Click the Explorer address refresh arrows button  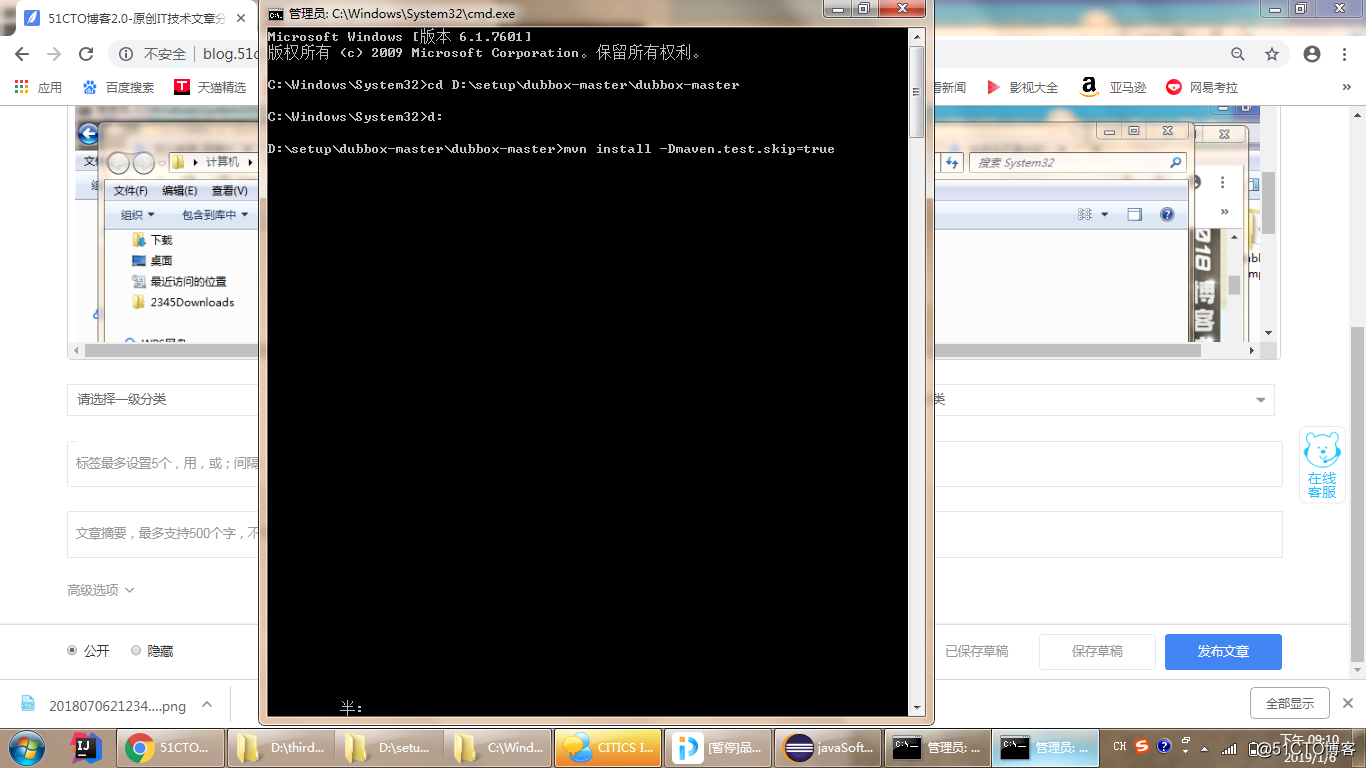point(952,162)
